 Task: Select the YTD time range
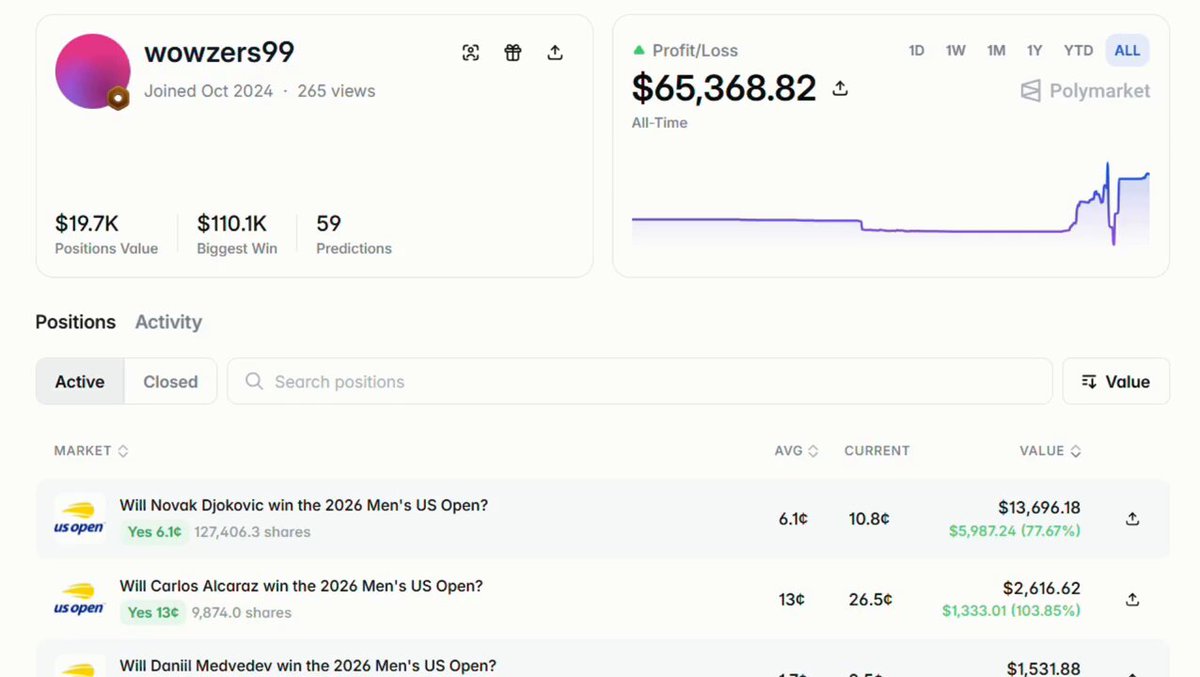click(x=1078, y=50)
